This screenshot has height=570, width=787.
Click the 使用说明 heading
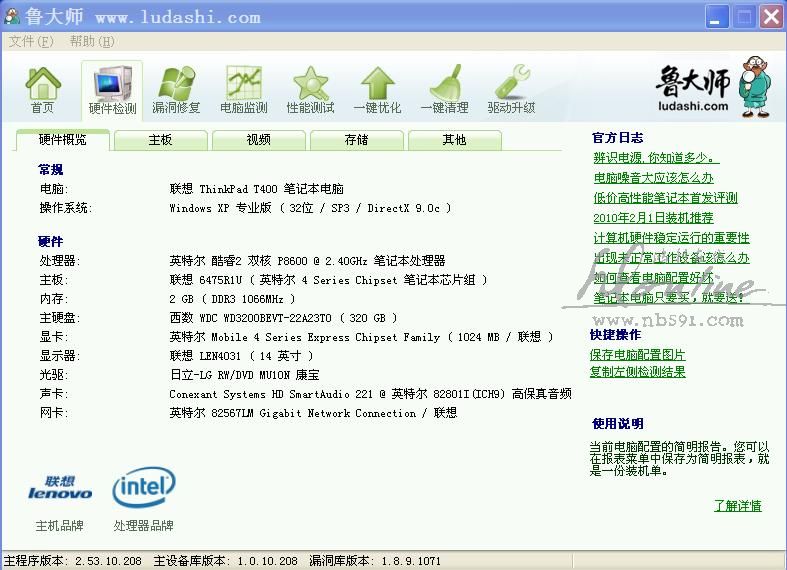click(x=618, y=424)
